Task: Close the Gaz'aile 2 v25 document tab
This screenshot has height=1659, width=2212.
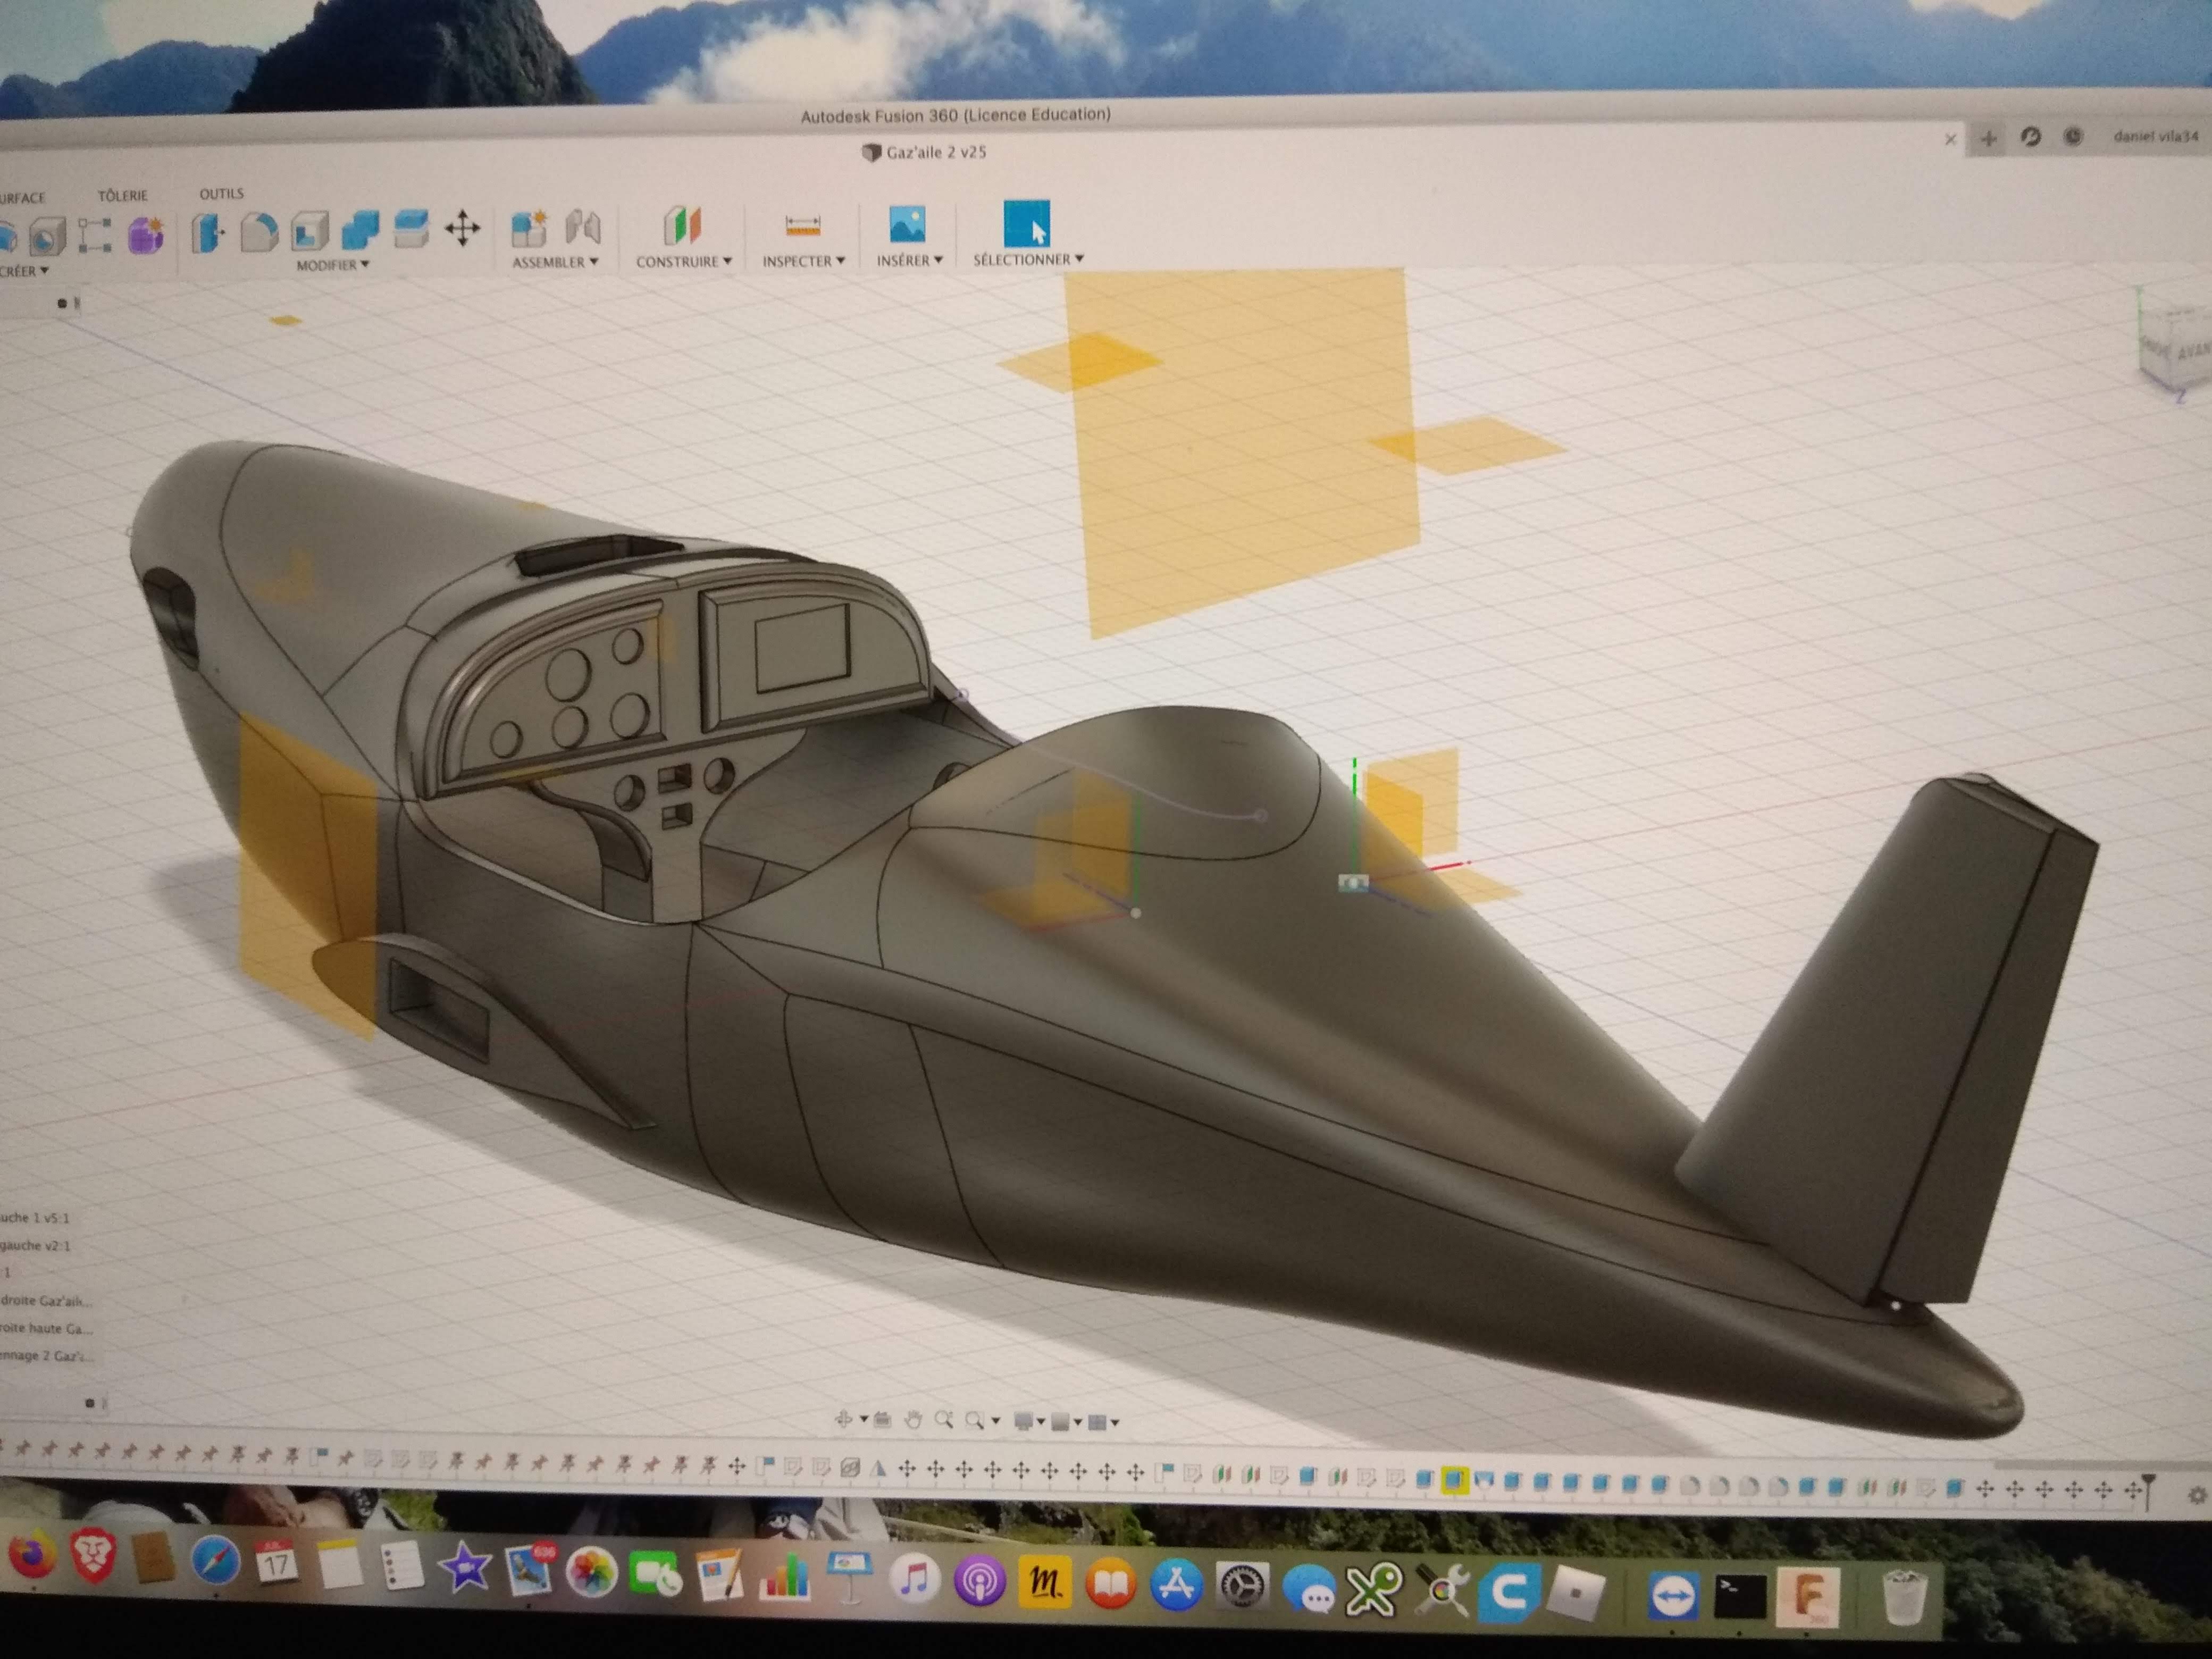Action: (1950, 140)
